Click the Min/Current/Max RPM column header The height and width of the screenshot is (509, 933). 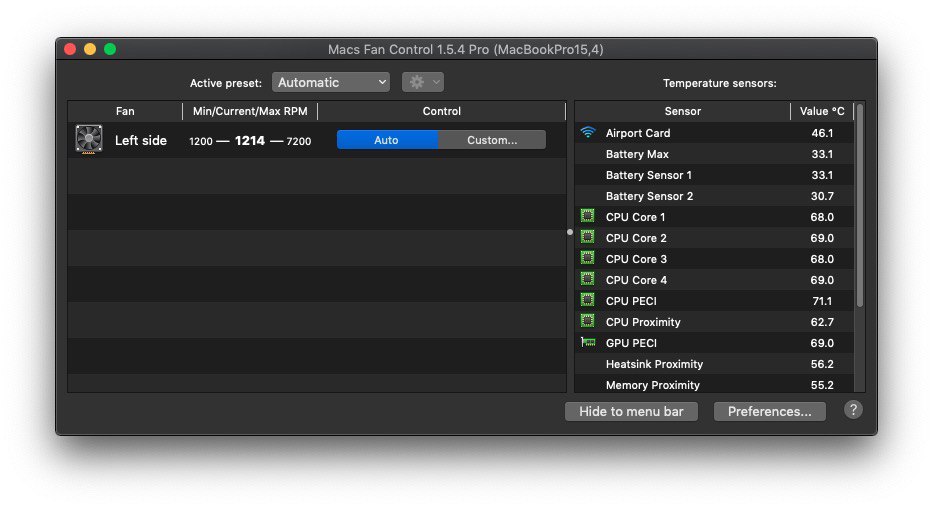click(250, 111)
